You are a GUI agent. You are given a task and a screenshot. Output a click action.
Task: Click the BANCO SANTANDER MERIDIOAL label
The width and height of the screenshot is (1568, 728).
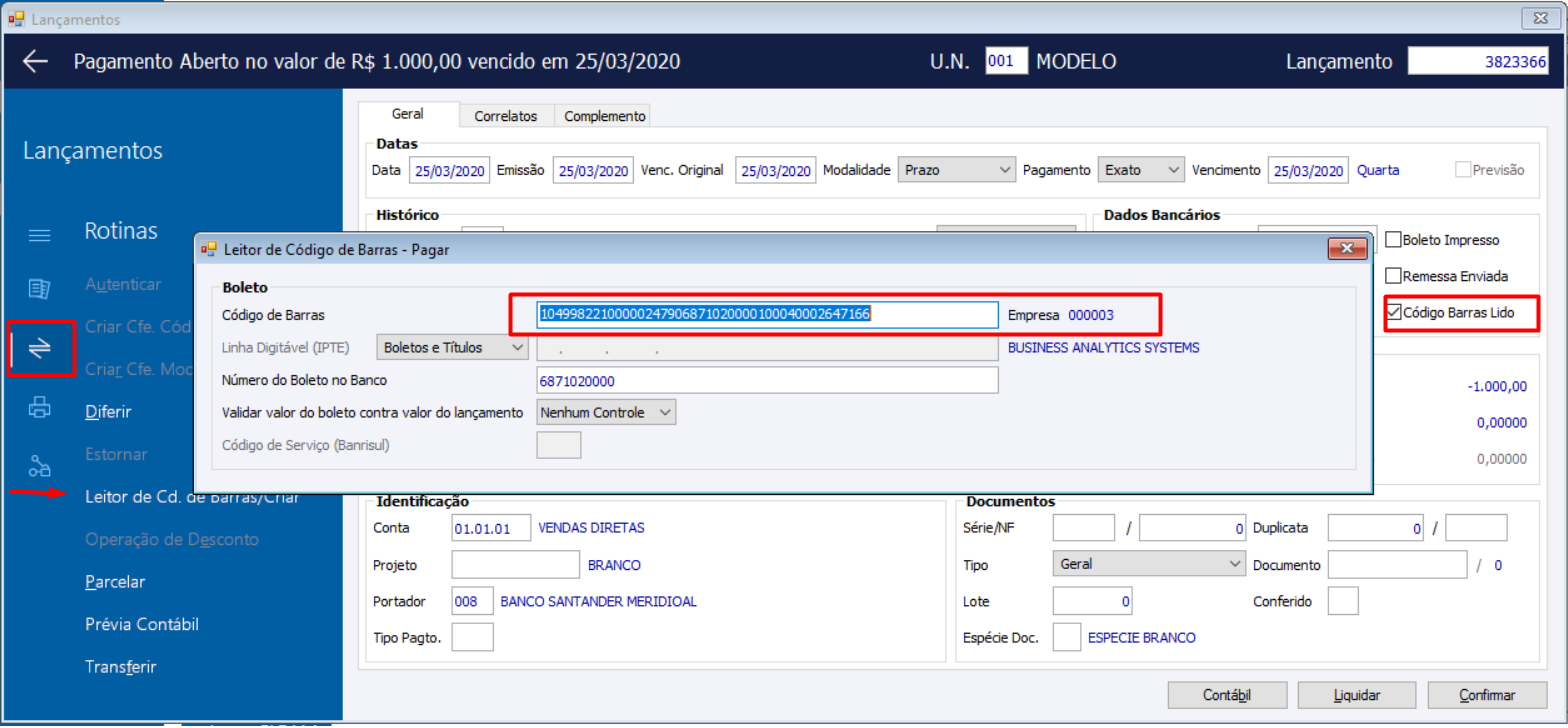(598, 601)
